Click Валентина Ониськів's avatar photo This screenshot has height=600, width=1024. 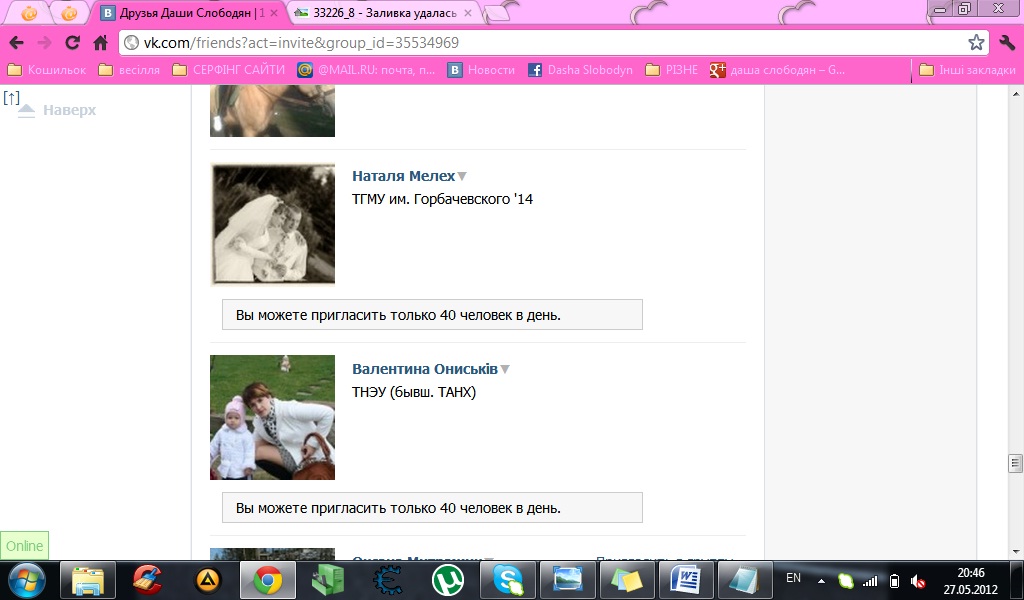pyautogui.click(x=272, y=417)
